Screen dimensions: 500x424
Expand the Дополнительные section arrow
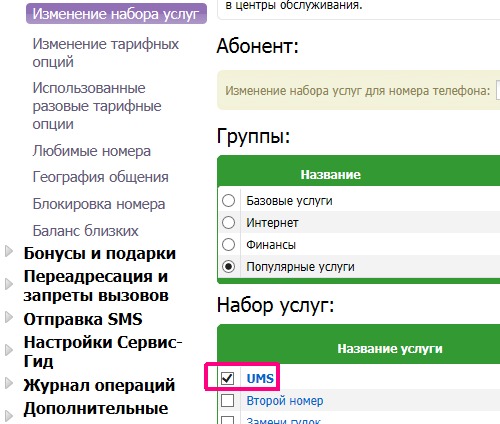pyautogui.click(x=9, y=416)
